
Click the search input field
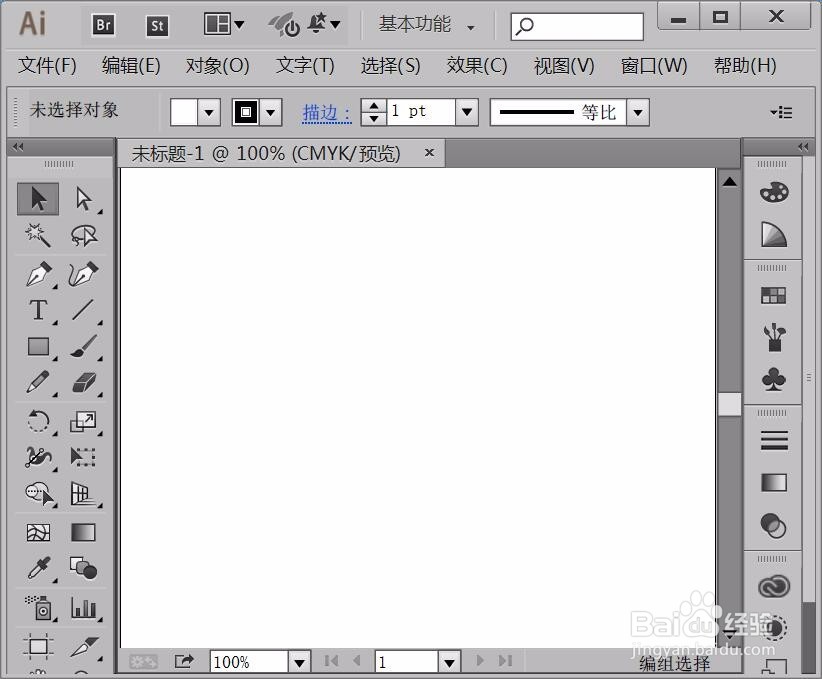click(577, 26)
